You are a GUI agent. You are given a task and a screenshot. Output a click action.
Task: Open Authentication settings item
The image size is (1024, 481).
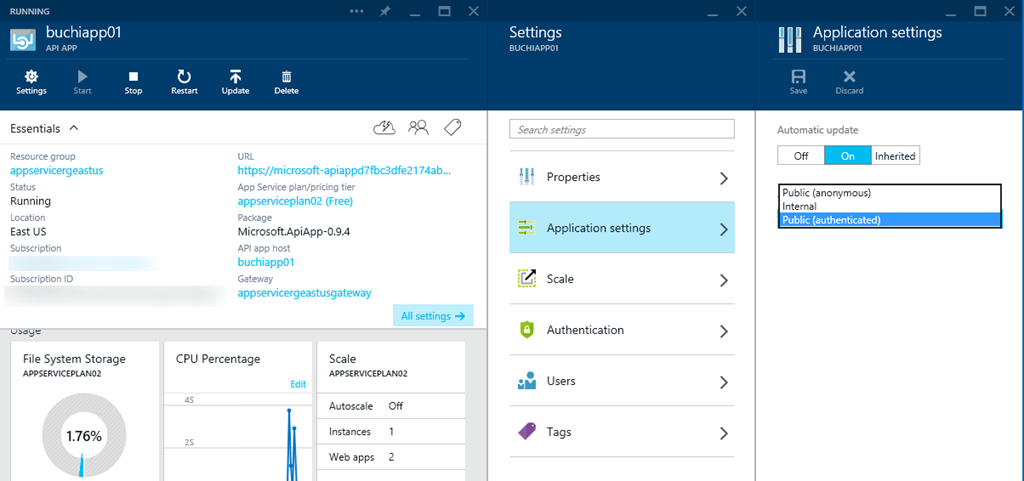point(622,330)
